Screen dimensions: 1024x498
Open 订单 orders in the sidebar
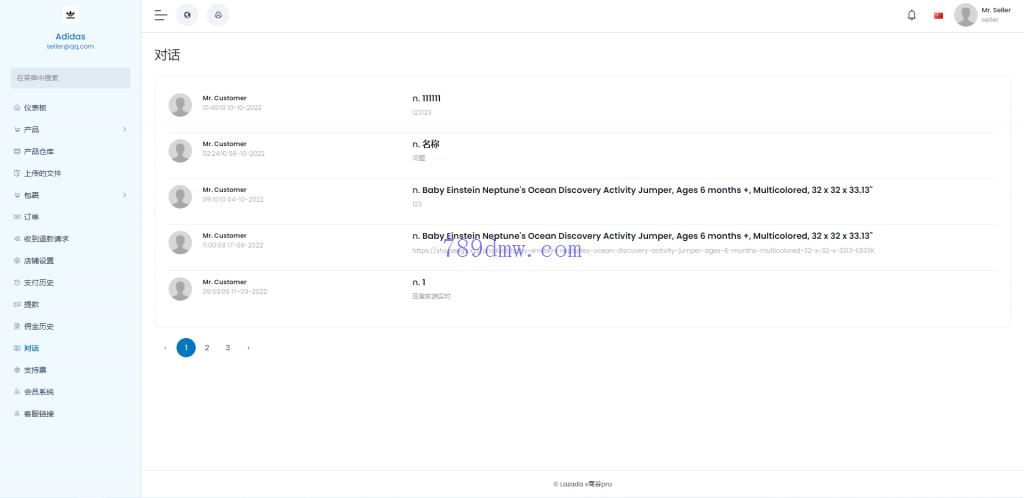pyautogui.click(x=31, y=217)
